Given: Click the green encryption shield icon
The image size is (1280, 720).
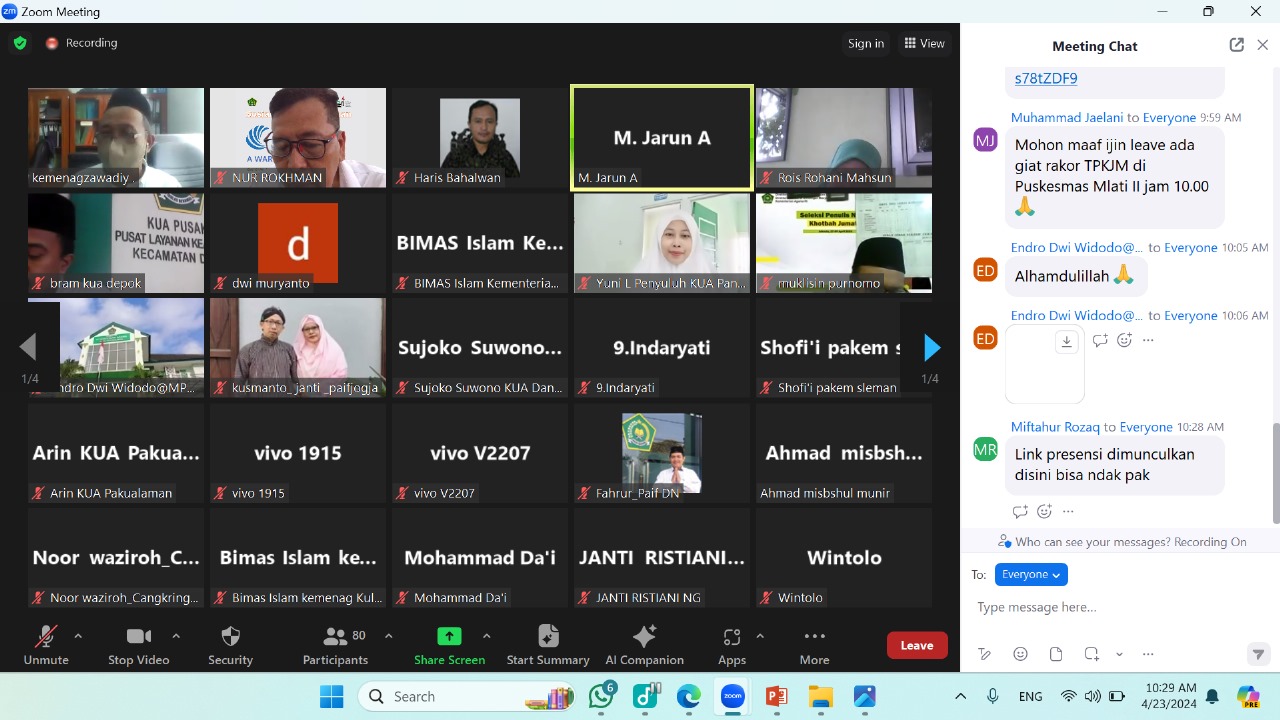Looking at the screenshot, I should pos(20,43).
